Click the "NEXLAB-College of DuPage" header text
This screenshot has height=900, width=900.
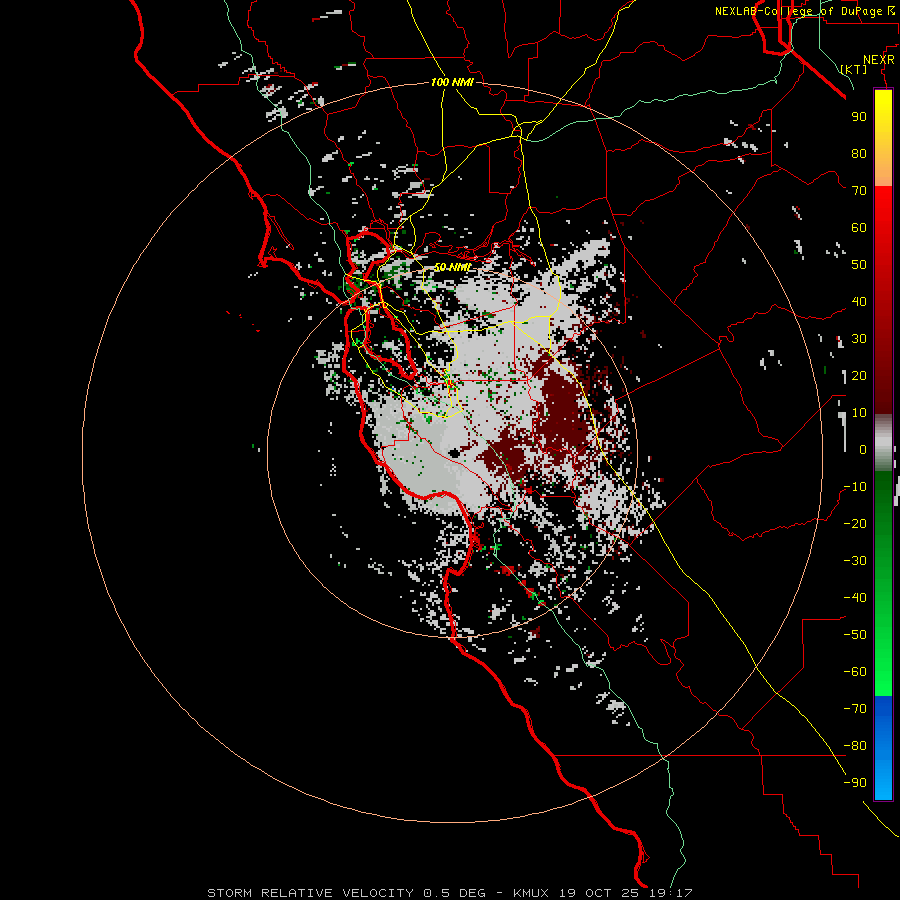pyautogui.click(x=798, y=11)
